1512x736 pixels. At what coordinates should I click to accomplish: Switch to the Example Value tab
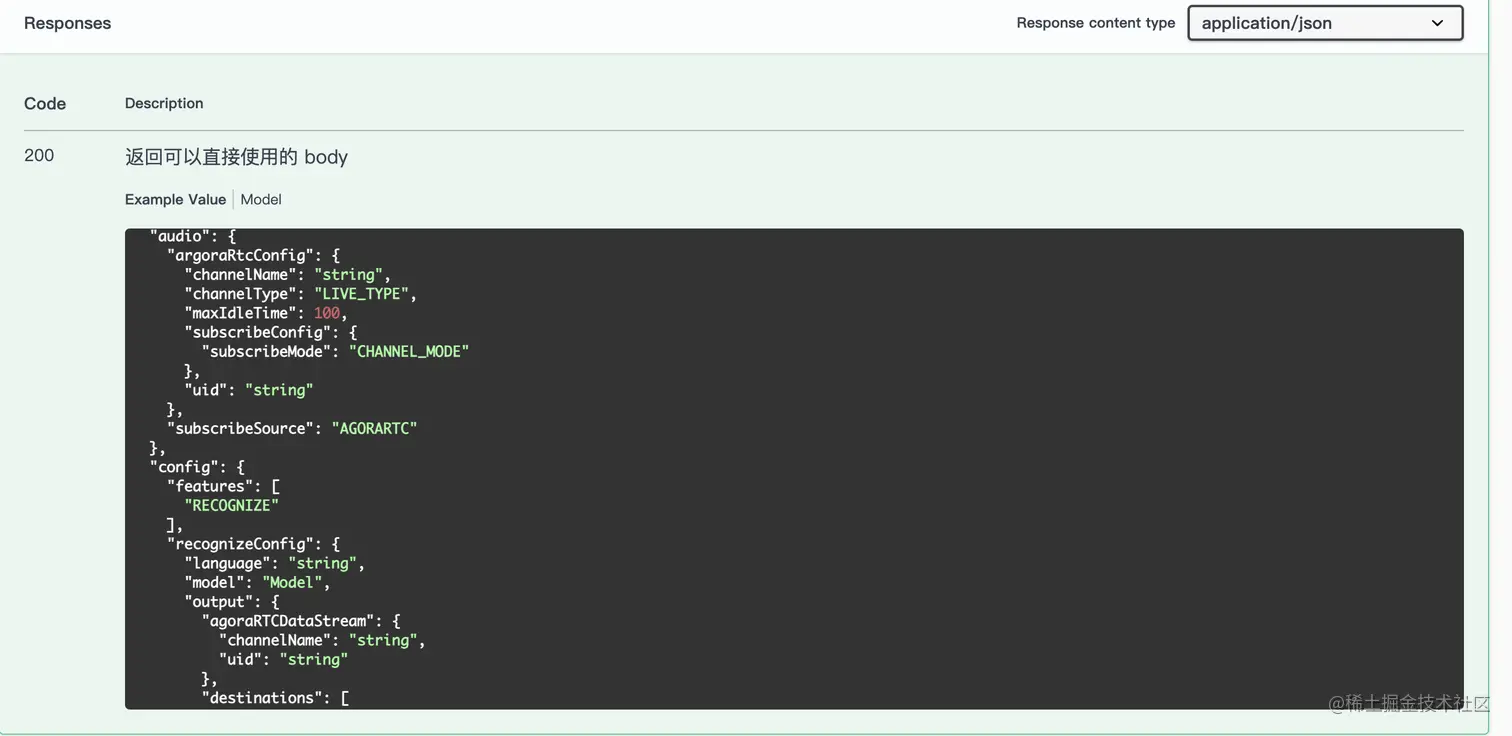(x=175, y=199)
